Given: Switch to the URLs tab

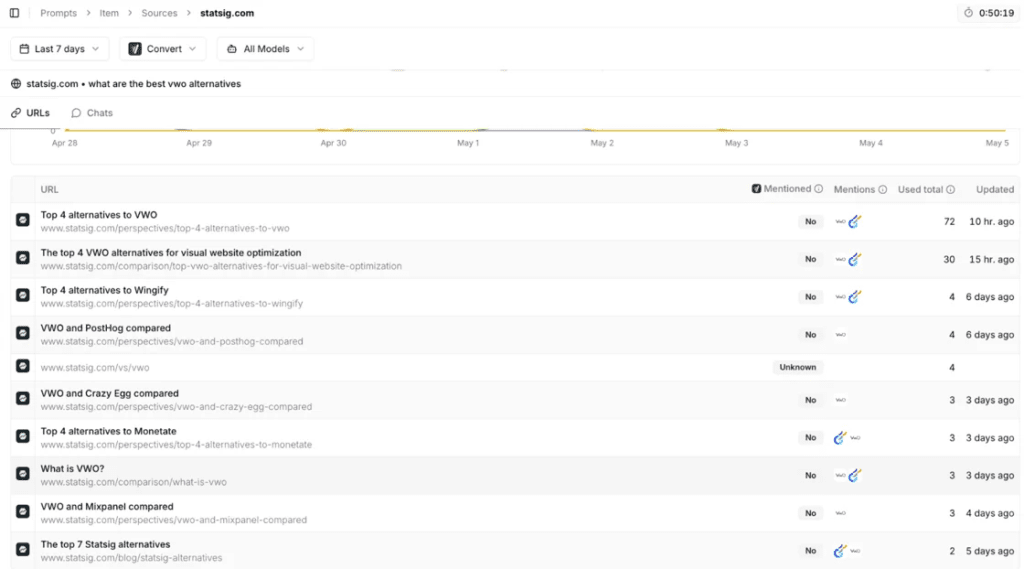Looking at the screenshot, I should tap(30, 113).
